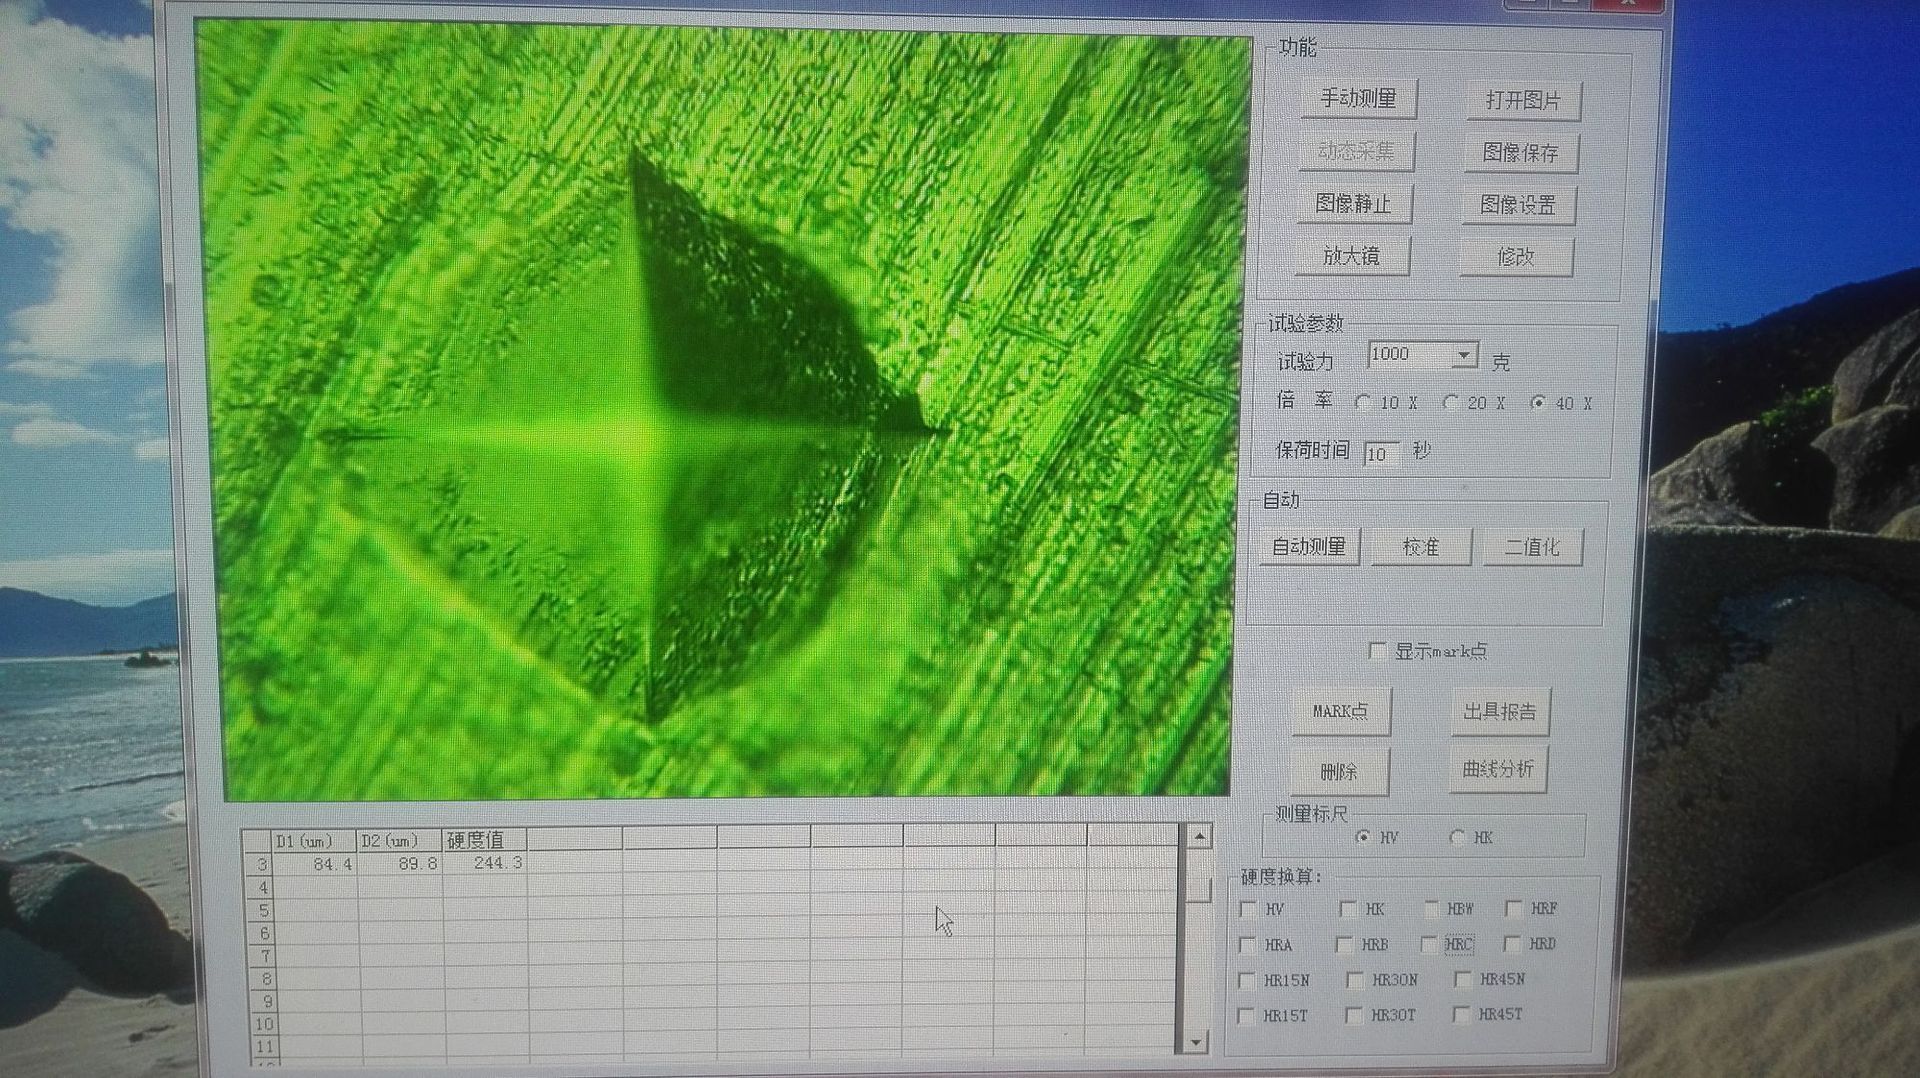Check the HRB conversion checkbox
Screen dimensions: 1920x1078
tap(1344, 944)
